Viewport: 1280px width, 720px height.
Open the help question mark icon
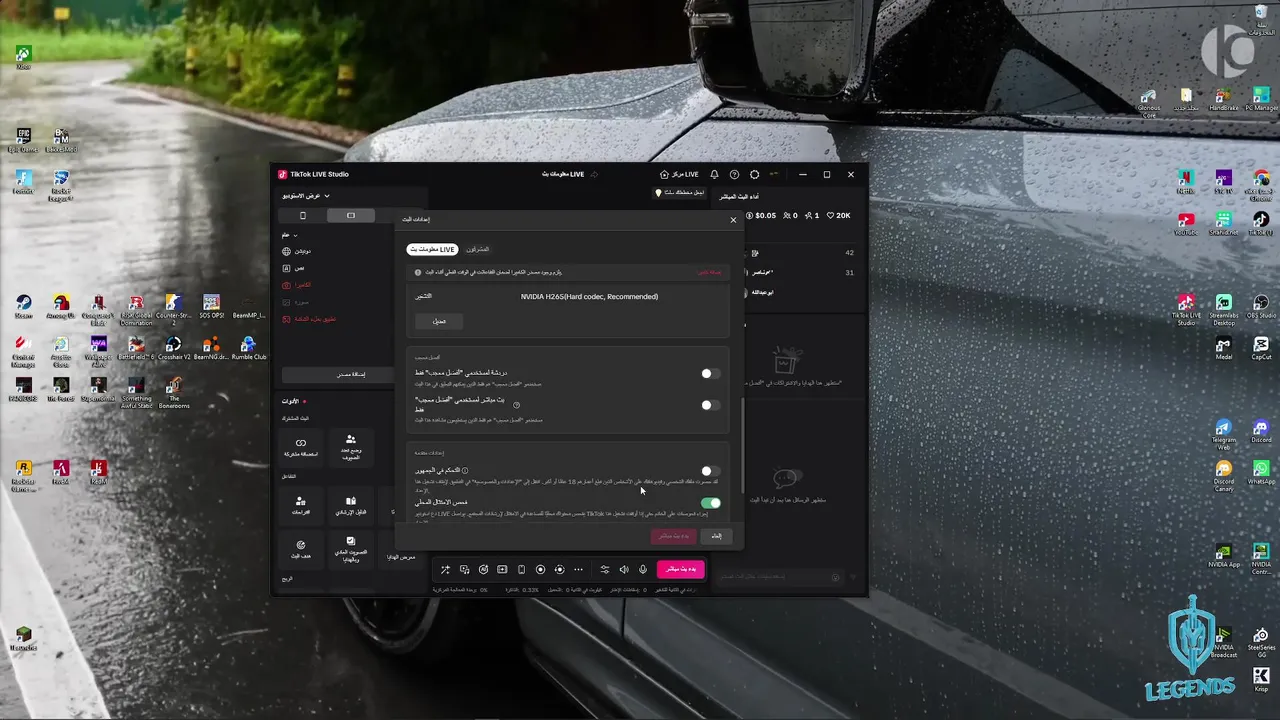point(734,174)
